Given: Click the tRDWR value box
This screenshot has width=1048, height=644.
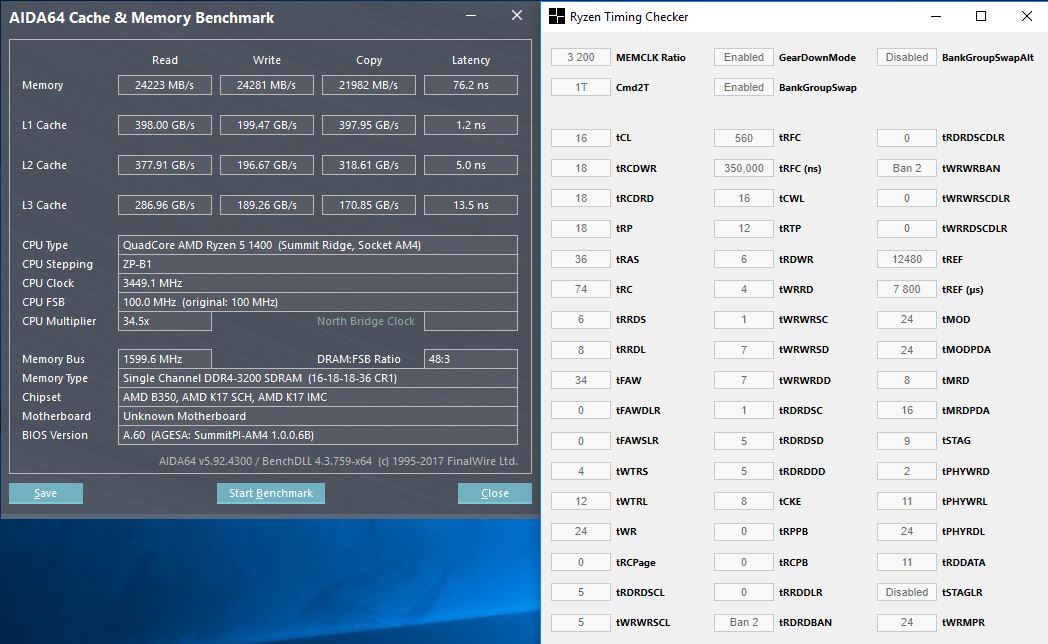Looking at the screenshot, I should tap(744, 259).
